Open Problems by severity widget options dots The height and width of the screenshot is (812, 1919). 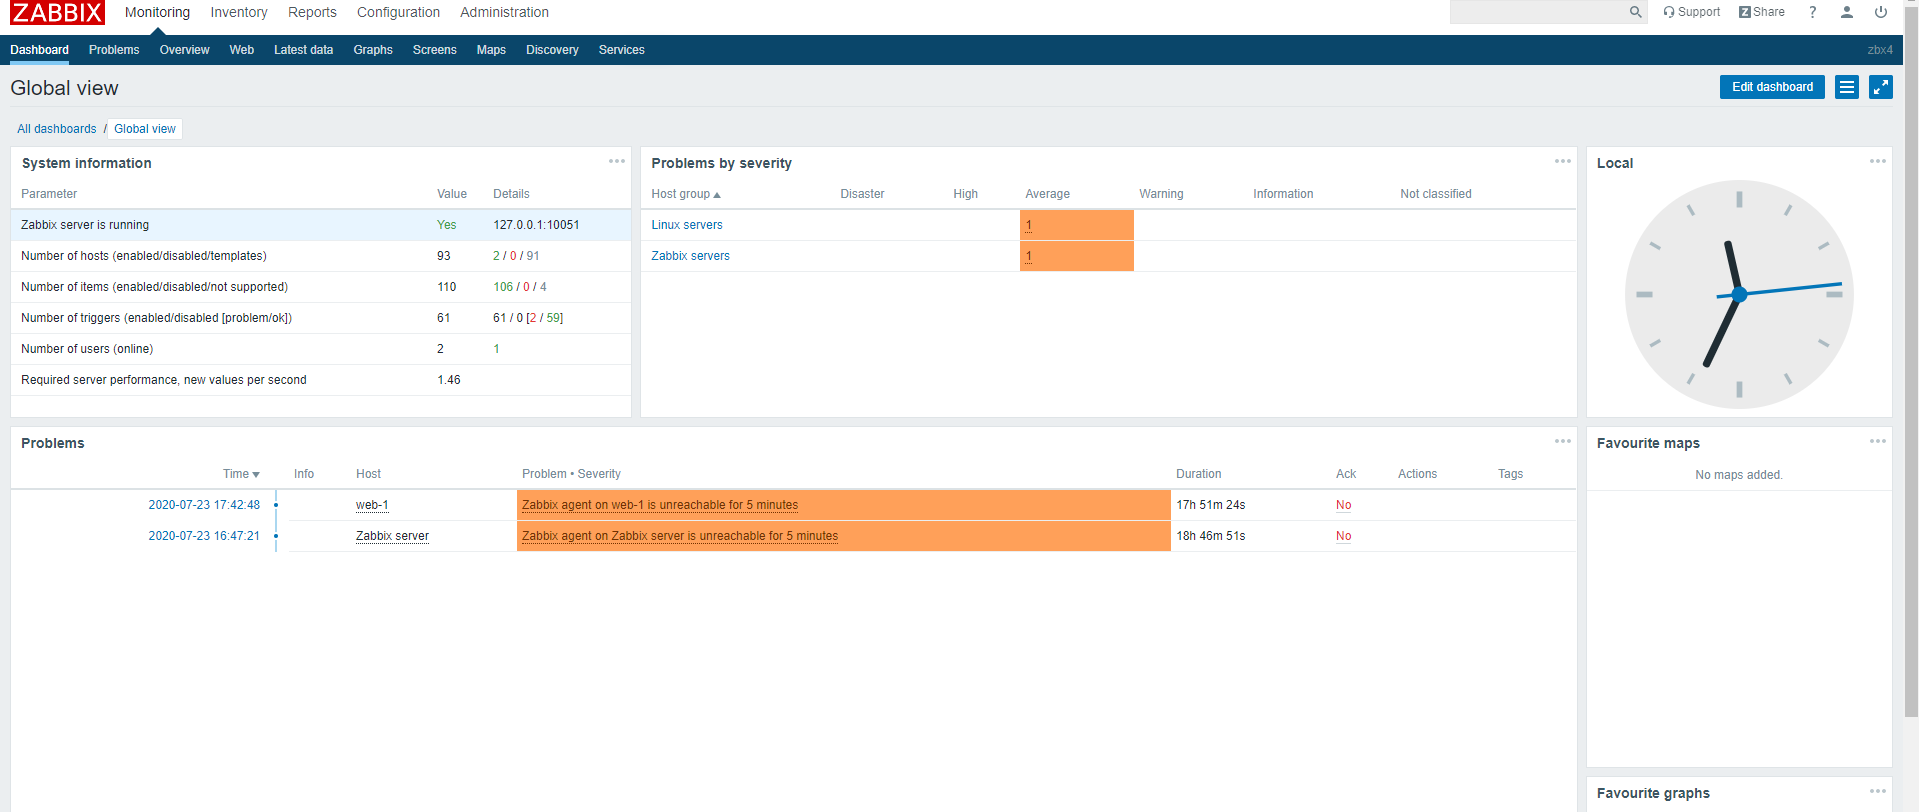coord(1563,161)
